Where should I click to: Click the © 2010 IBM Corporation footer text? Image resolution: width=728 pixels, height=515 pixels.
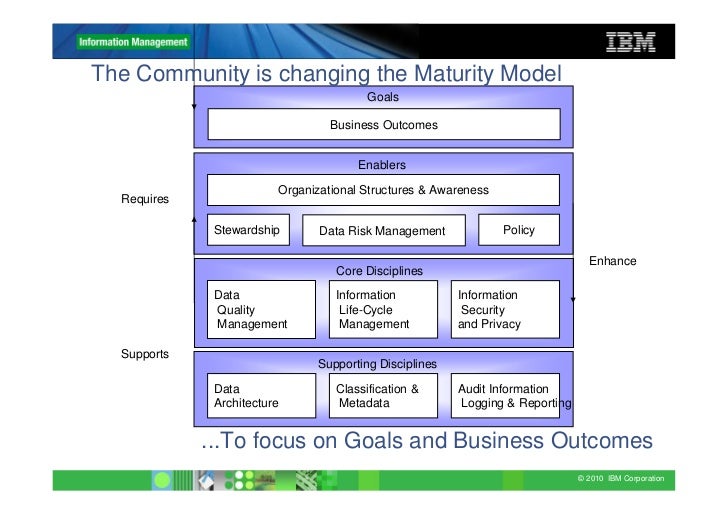tap(621, 478)
